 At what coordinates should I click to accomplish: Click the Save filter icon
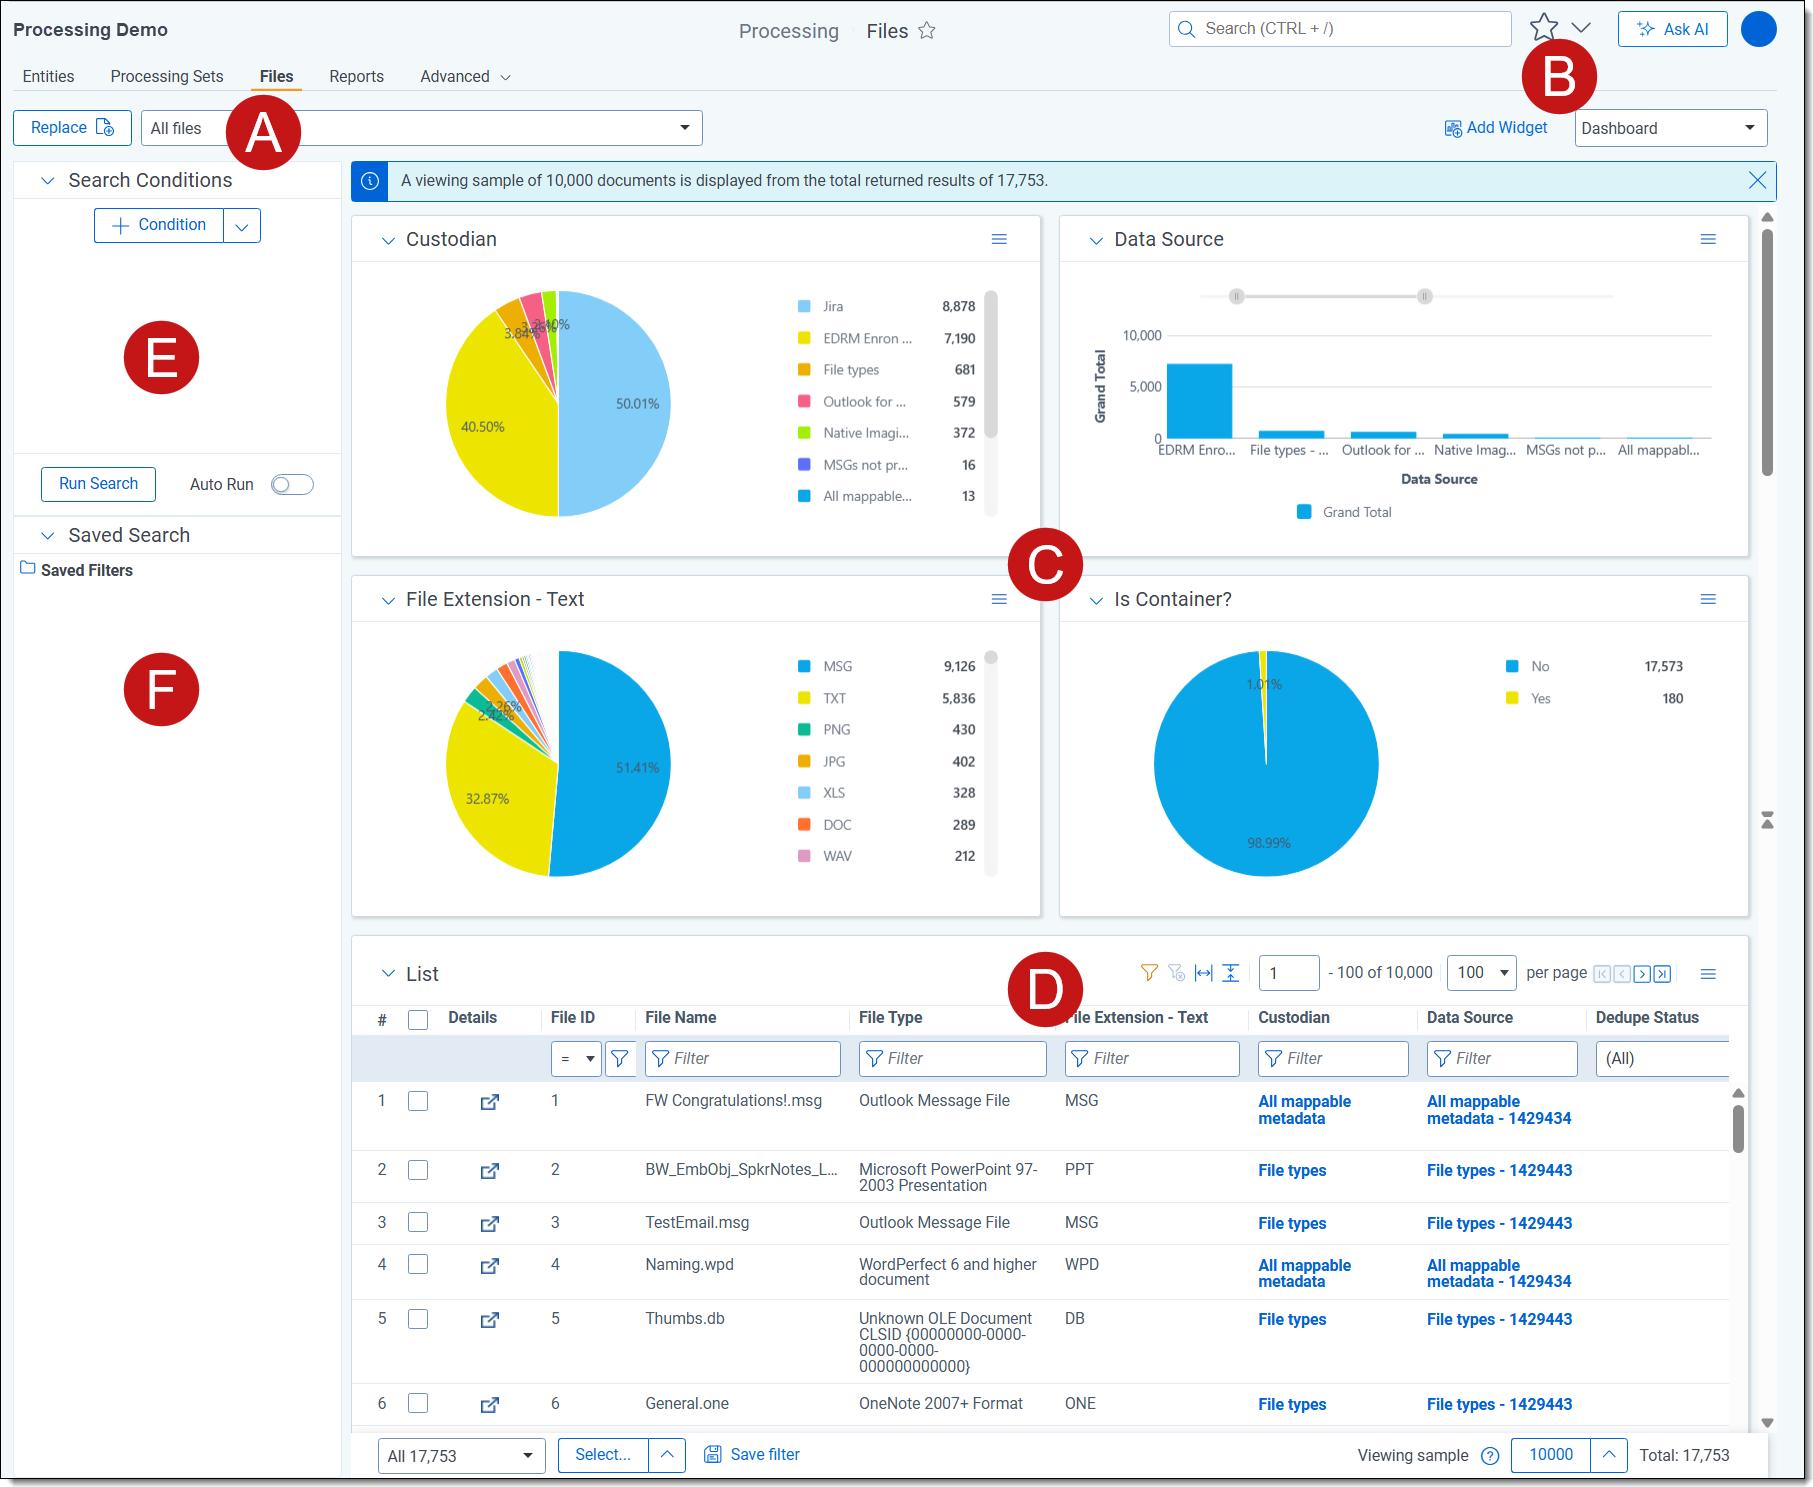pyautogui.click(x=712, y=1455)
